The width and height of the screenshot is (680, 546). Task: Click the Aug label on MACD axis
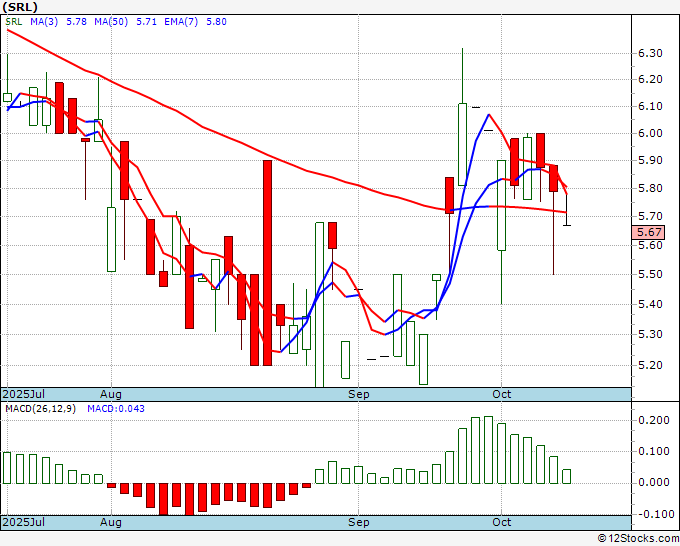pyautogui.click(x=111, y=522)
